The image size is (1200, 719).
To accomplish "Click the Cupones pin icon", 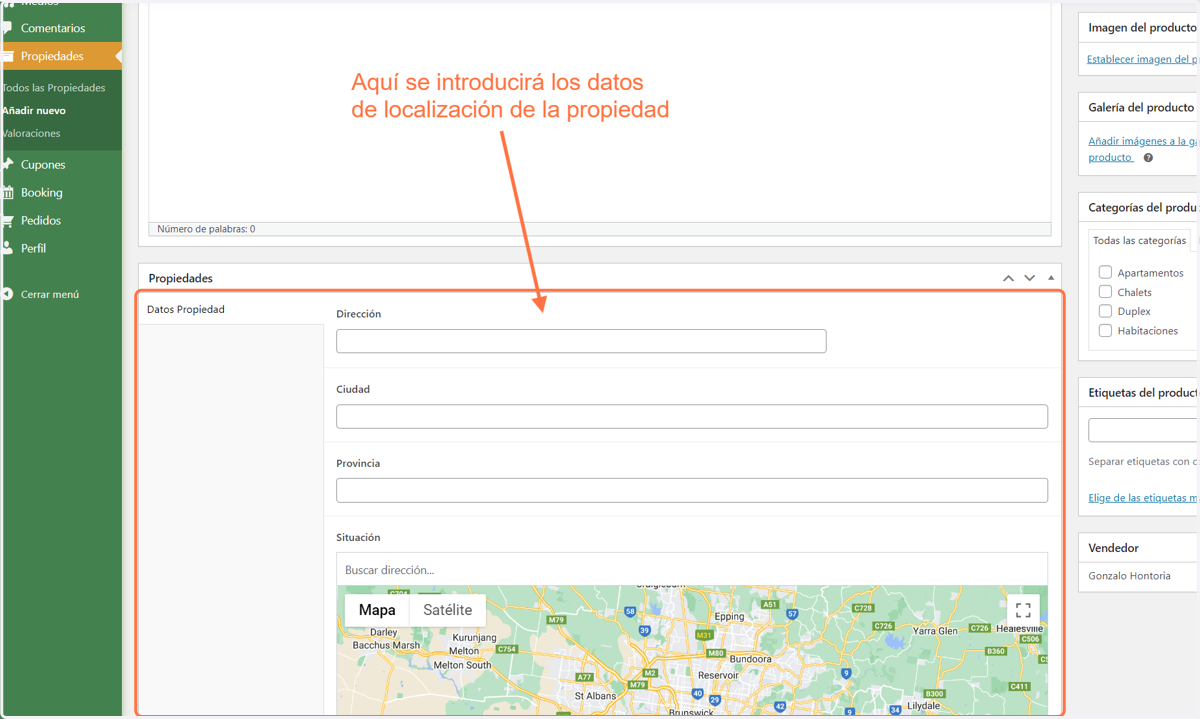I will (8, 164).
